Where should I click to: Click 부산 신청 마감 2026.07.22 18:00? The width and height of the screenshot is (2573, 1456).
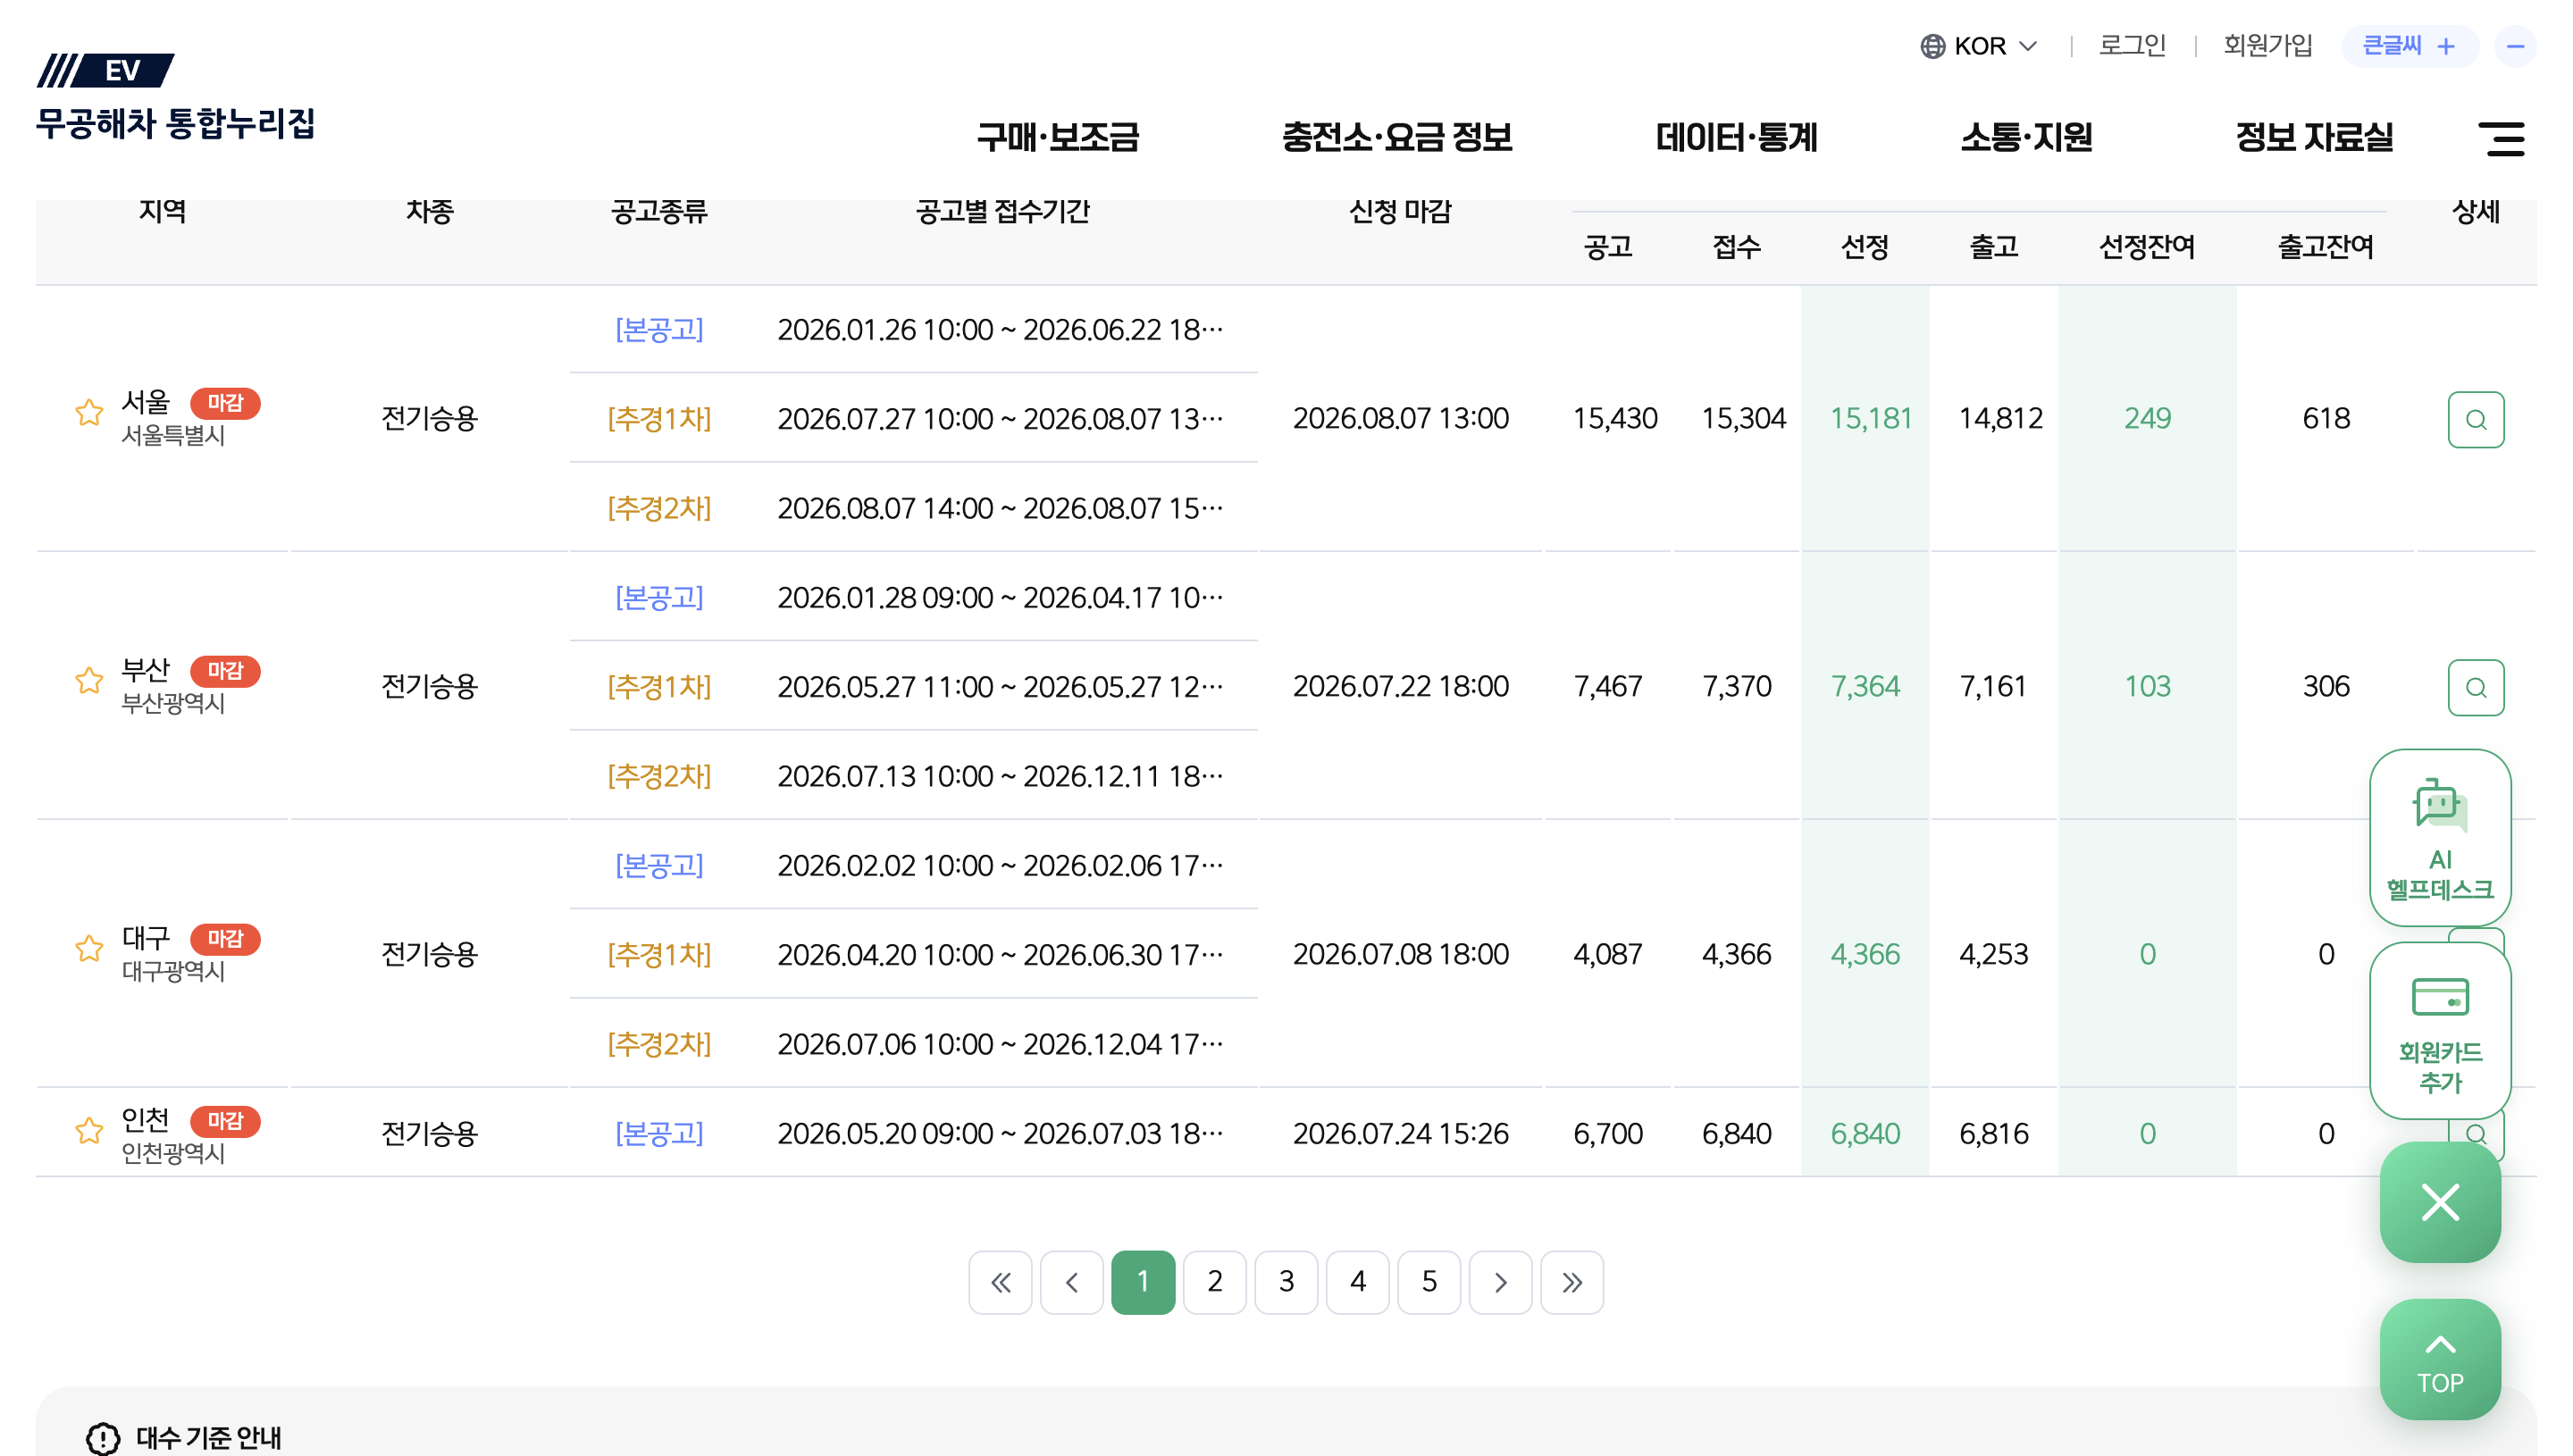[1400, 687]
